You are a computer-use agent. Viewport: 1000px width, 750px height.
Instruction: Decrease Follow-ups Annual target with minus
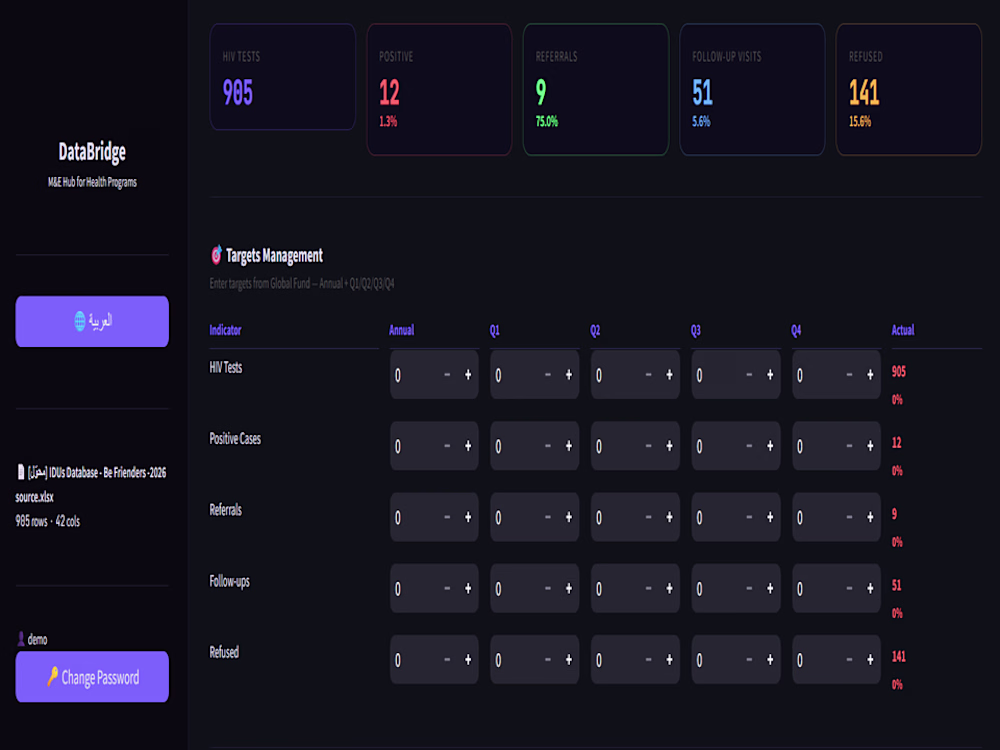point(447,589)
